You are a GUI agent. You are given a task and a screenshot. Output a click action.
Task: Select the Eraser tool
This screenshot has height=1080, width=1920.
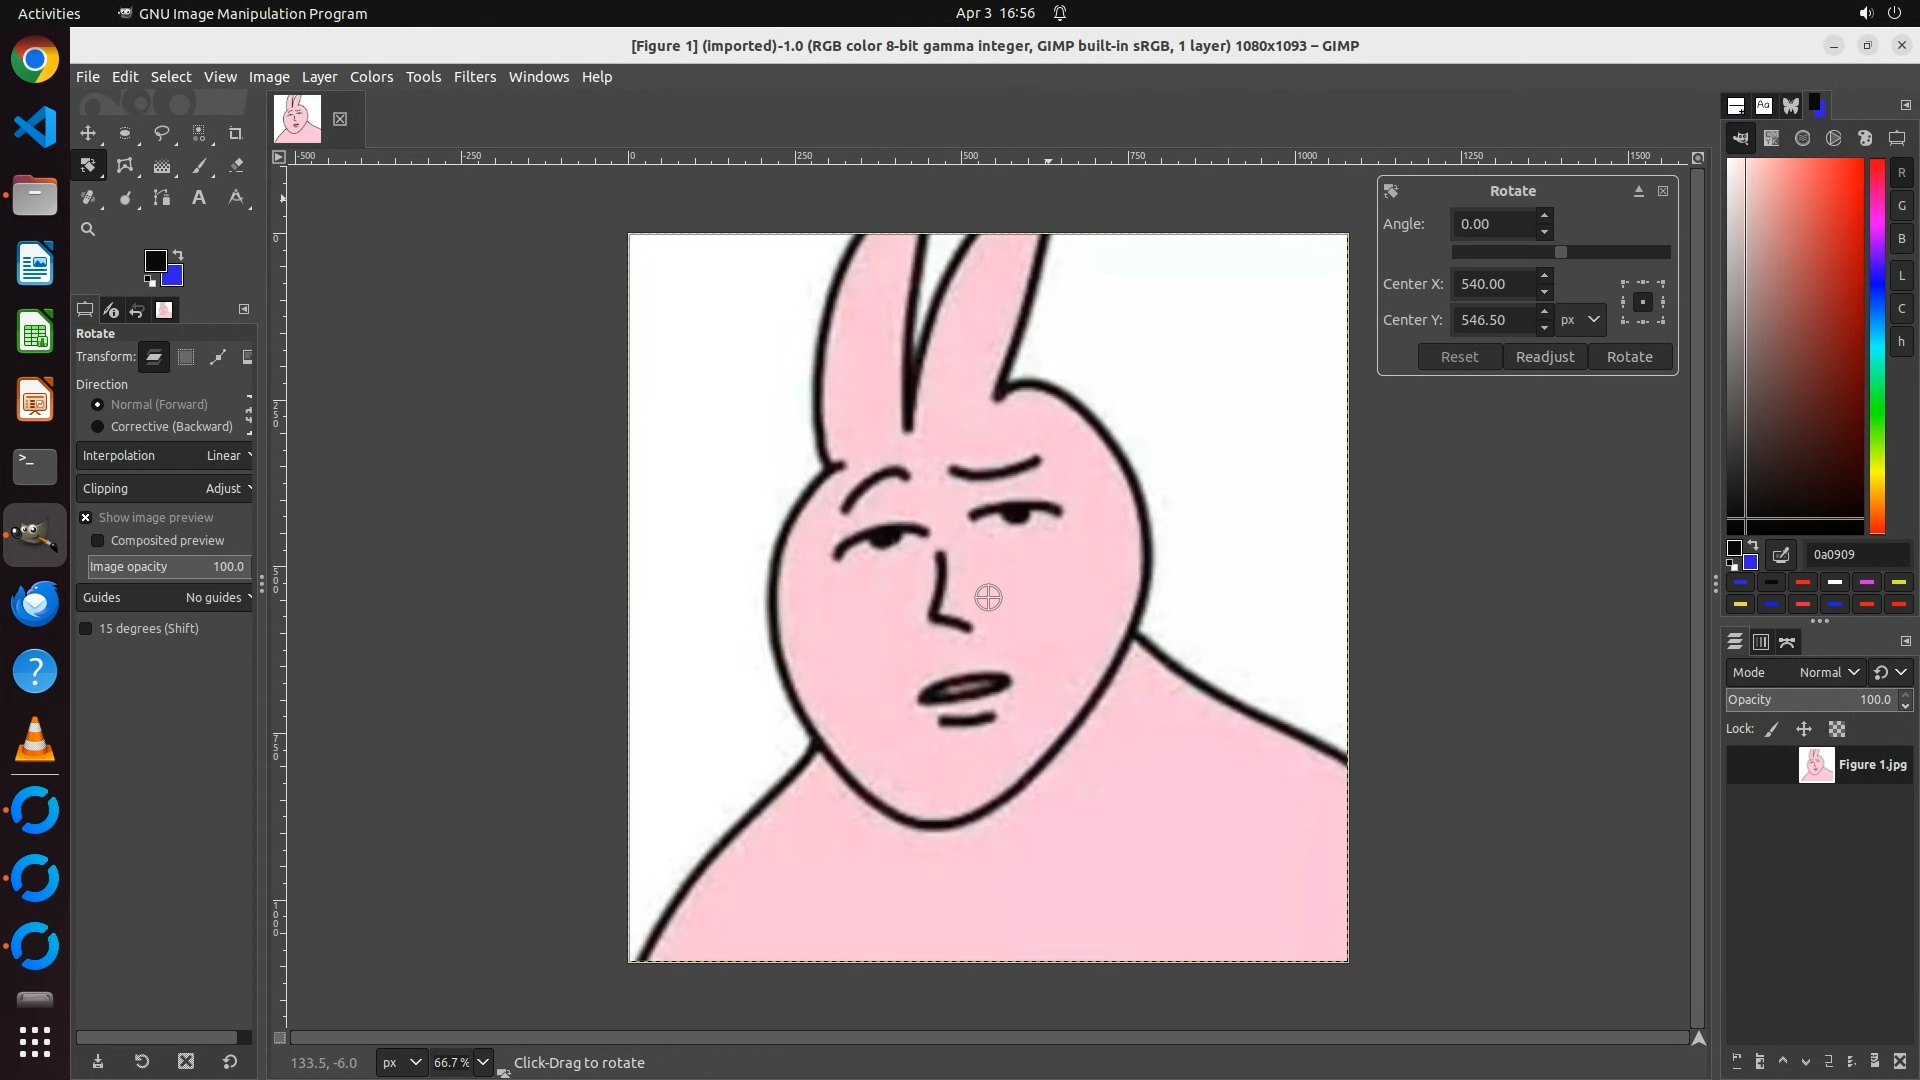tap(236, 166)
